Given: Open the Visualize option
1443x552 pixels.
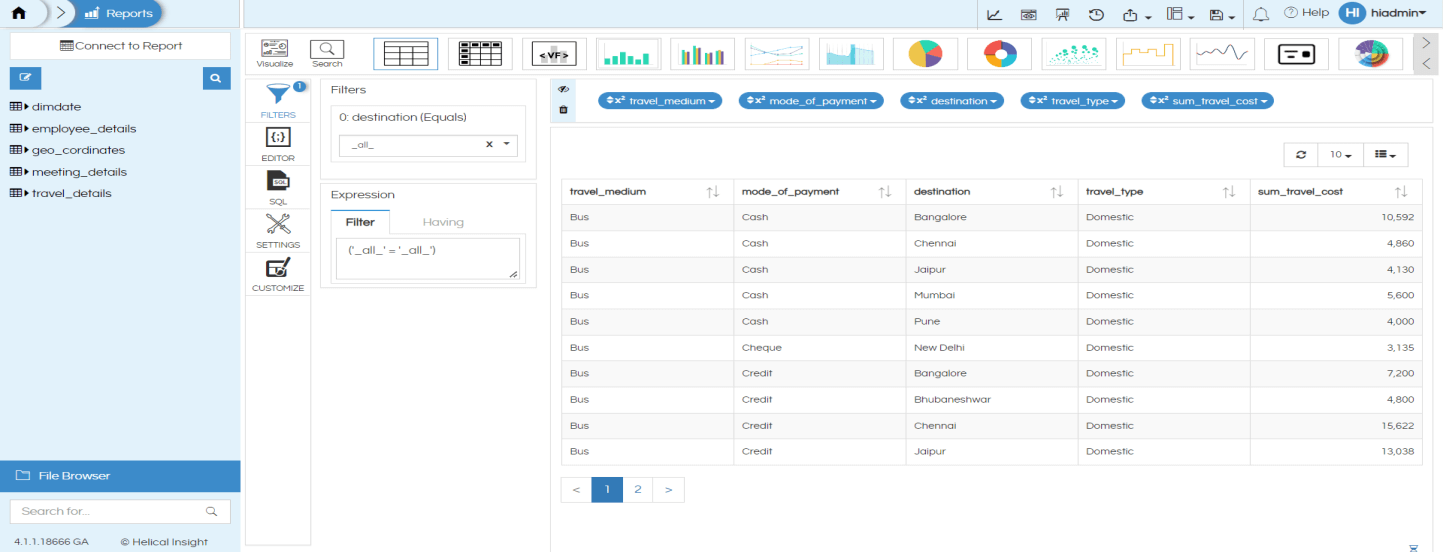Looking at the screenshot, I should [275, 54].
